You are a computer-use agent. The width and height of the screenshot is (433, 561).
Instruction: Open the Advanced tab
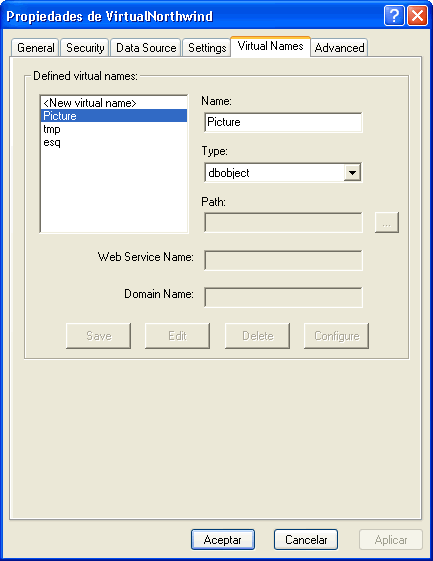(x=340, y=48)
